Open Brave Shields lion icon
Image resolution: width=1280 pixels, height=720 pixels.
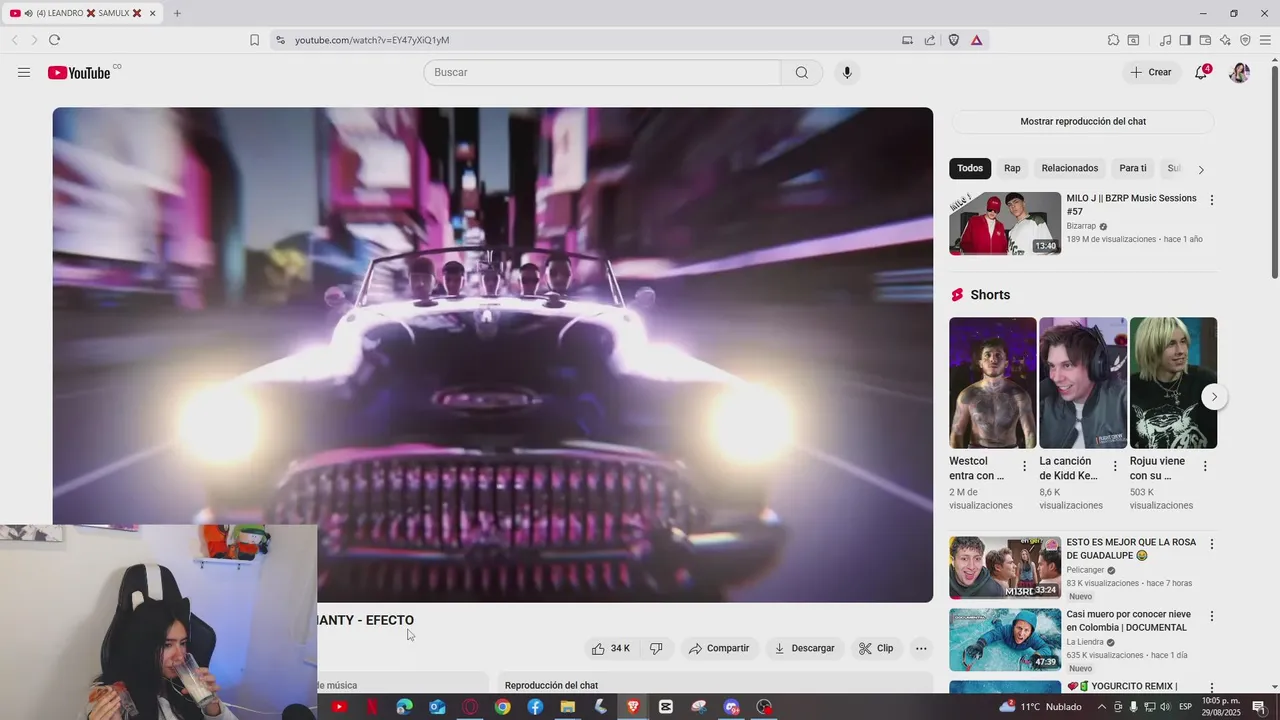(x=953, y=40)
